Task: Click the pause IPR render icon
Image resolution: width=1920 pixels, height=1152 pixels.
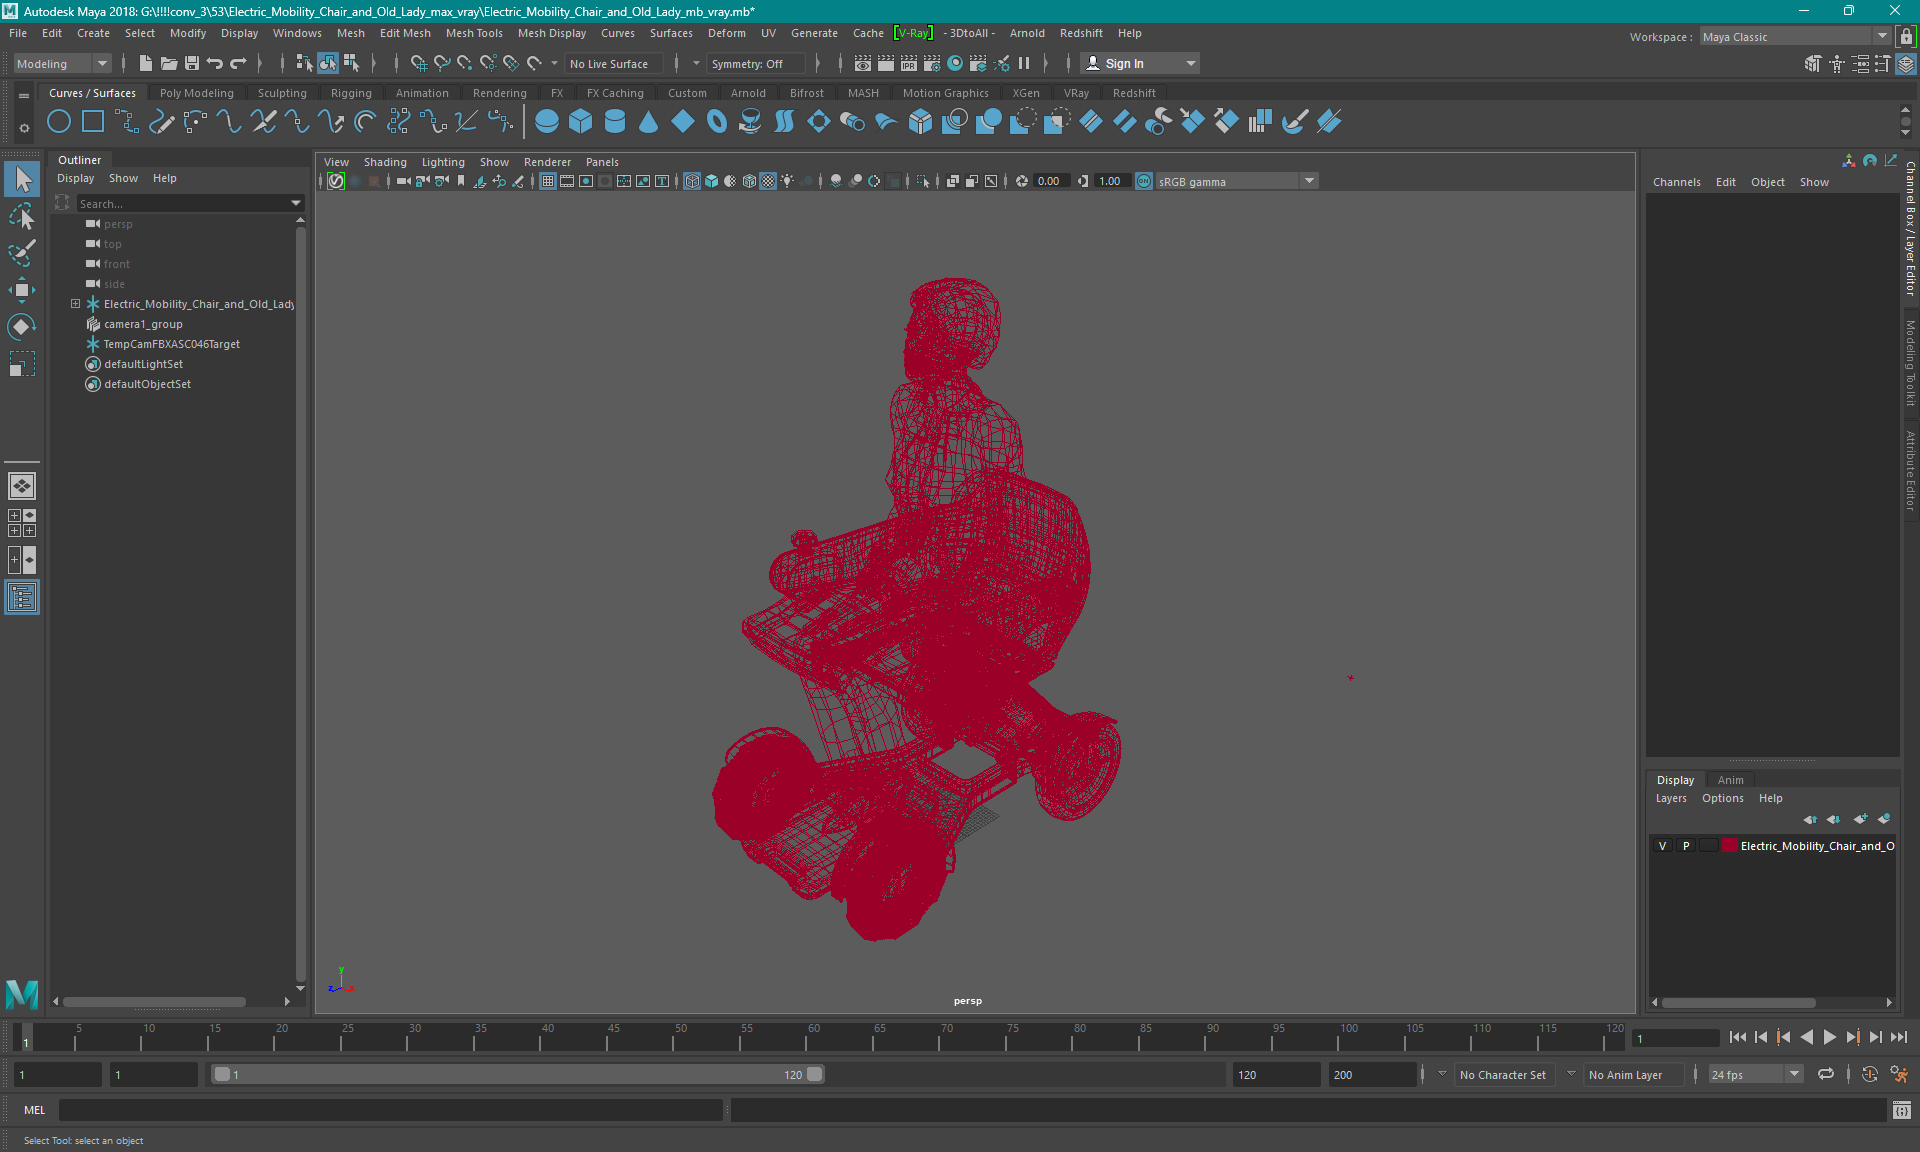Action: pos(1024,63)
